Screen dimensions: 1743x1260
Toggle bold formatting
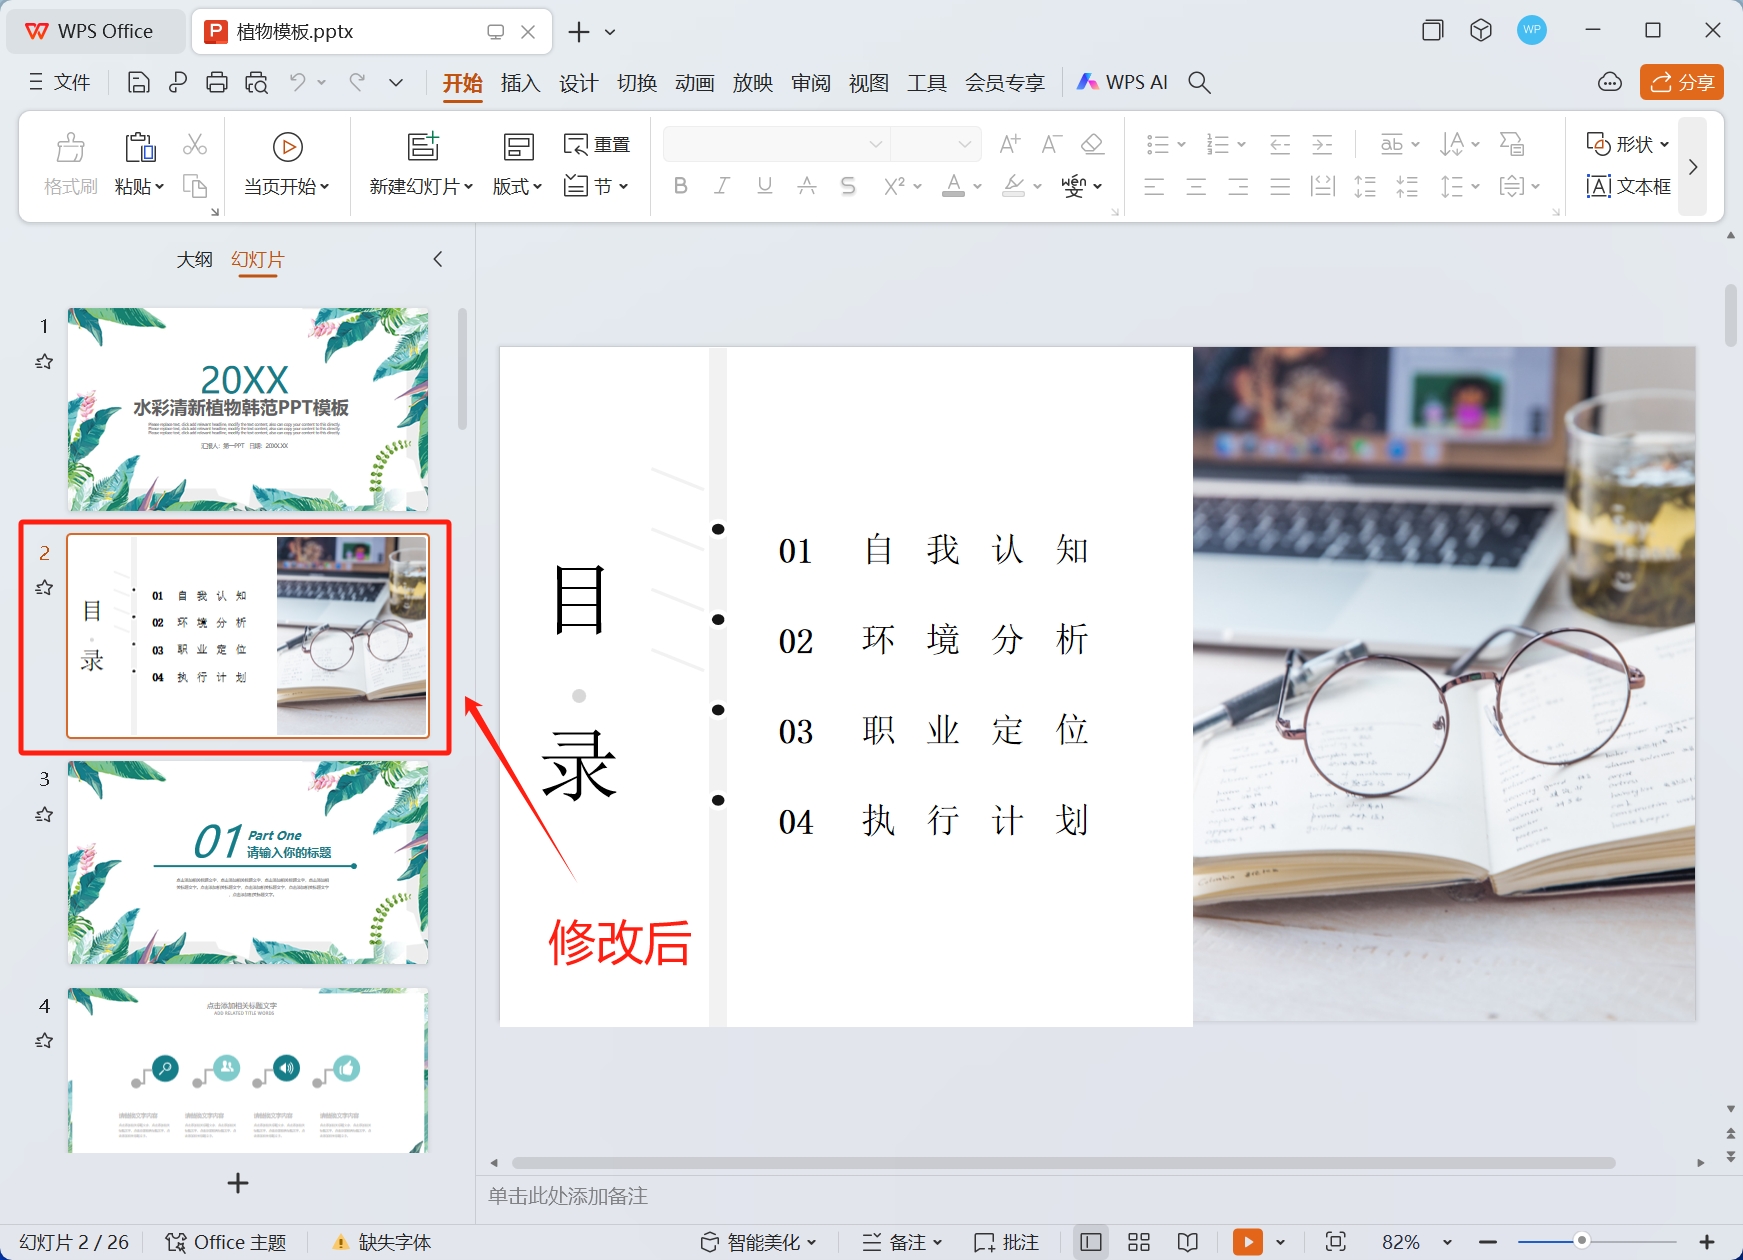pos(680,185)
